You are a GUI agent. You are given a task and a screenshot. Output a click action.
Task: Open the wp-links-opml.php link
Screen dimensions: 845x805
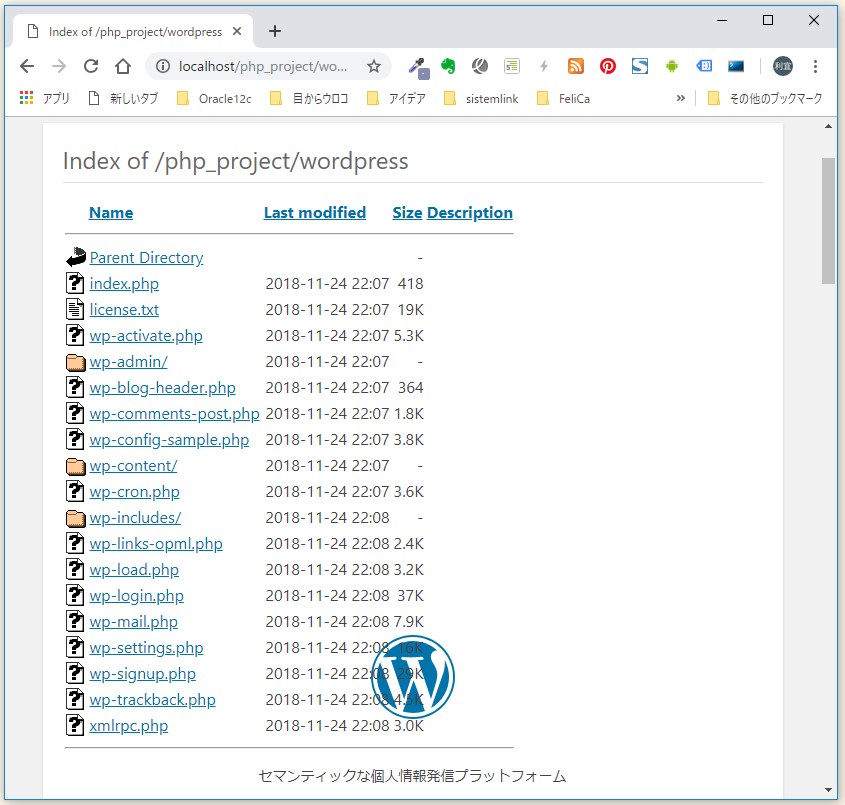156,544
